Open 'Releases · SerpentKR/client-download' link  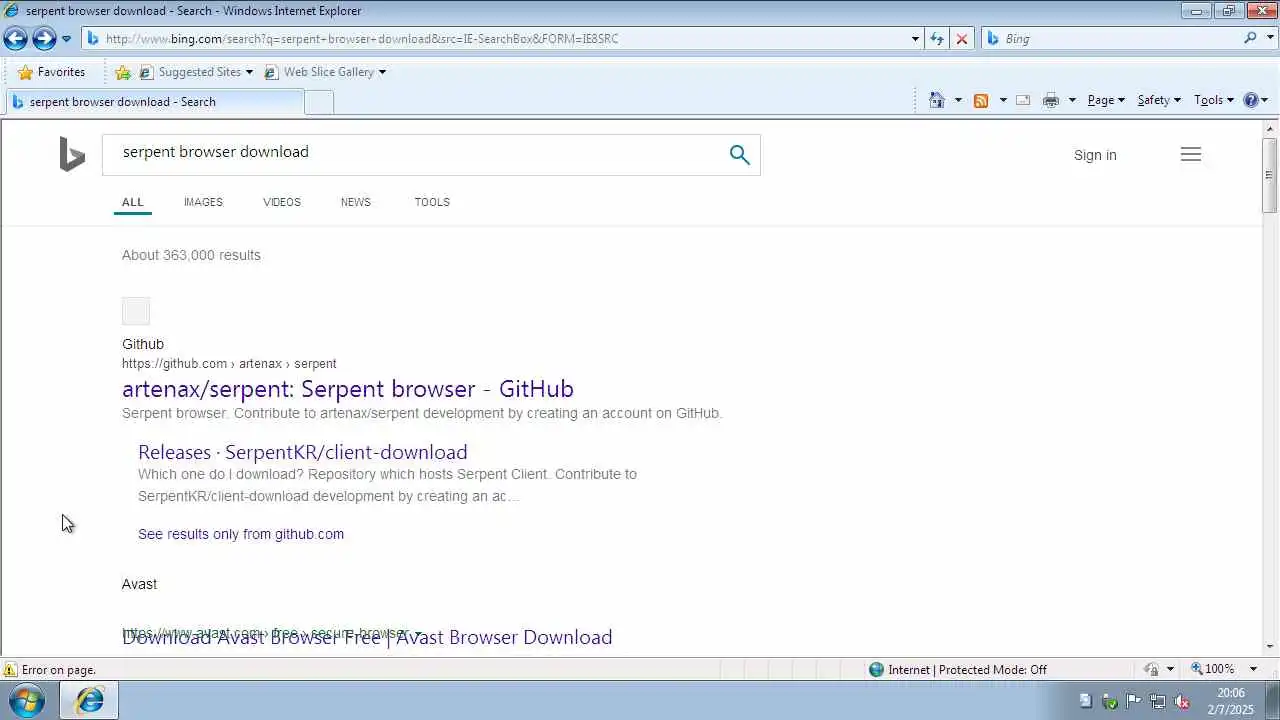(303, 452)
